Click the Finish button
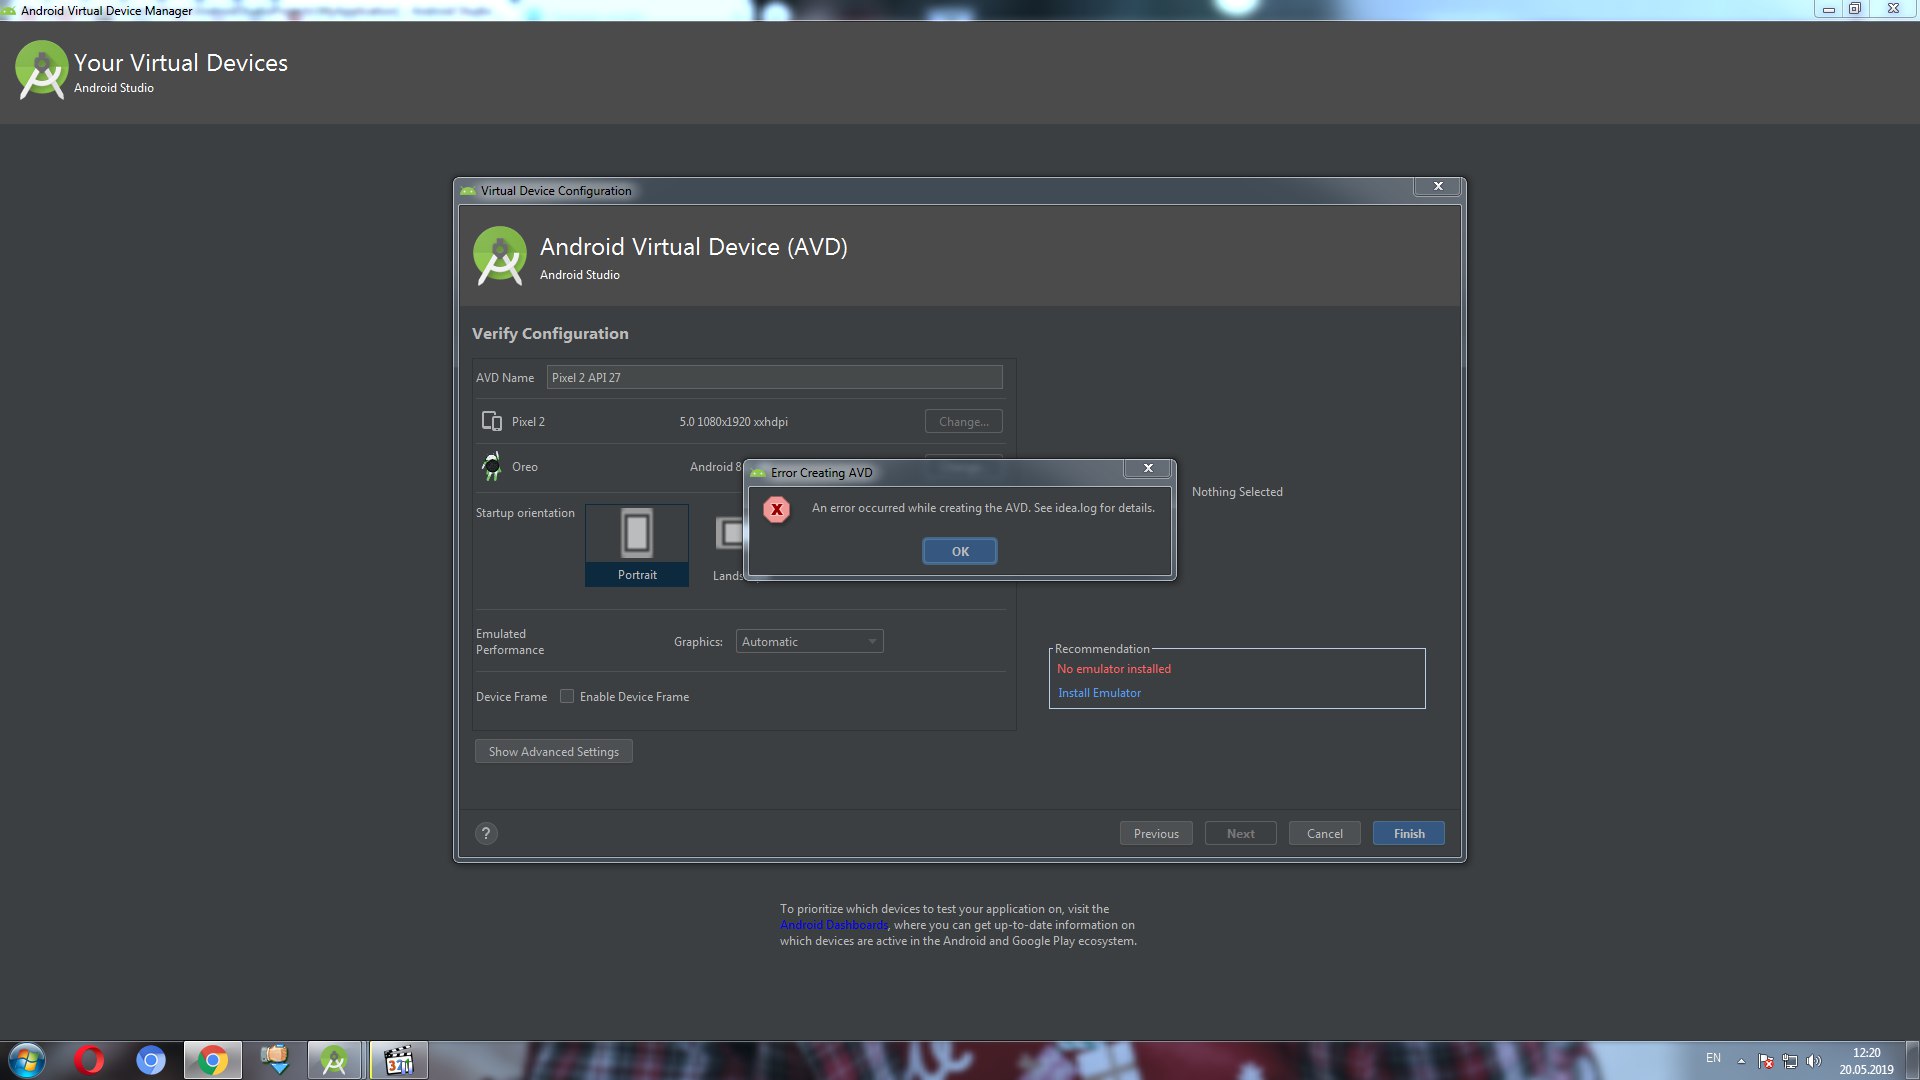 click(1408, 833)
